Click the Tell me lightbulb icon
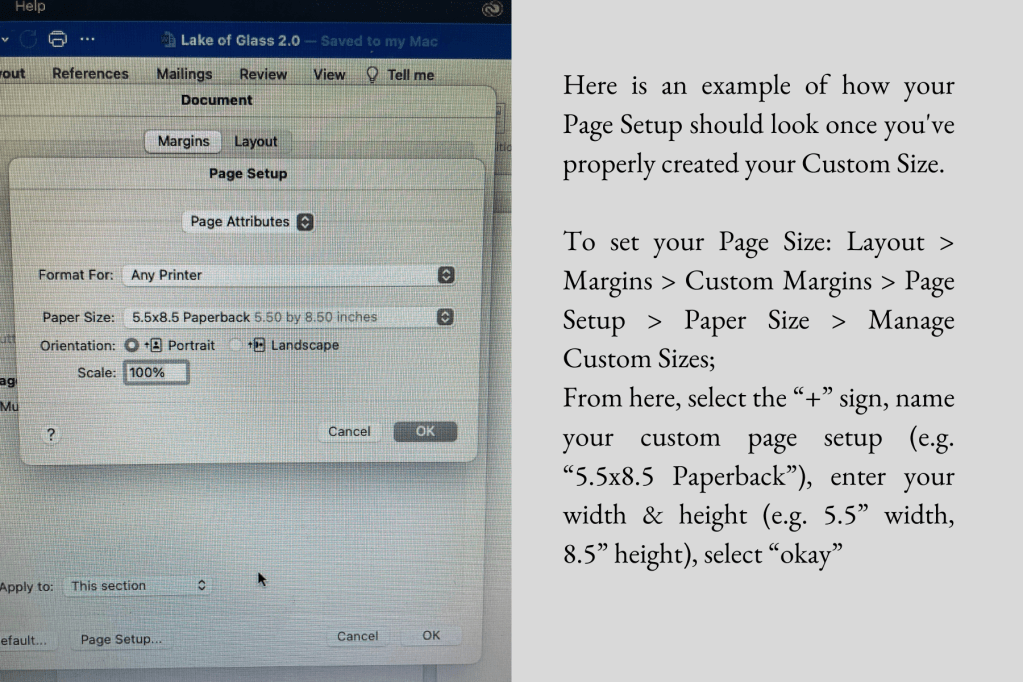 (372, 74)
